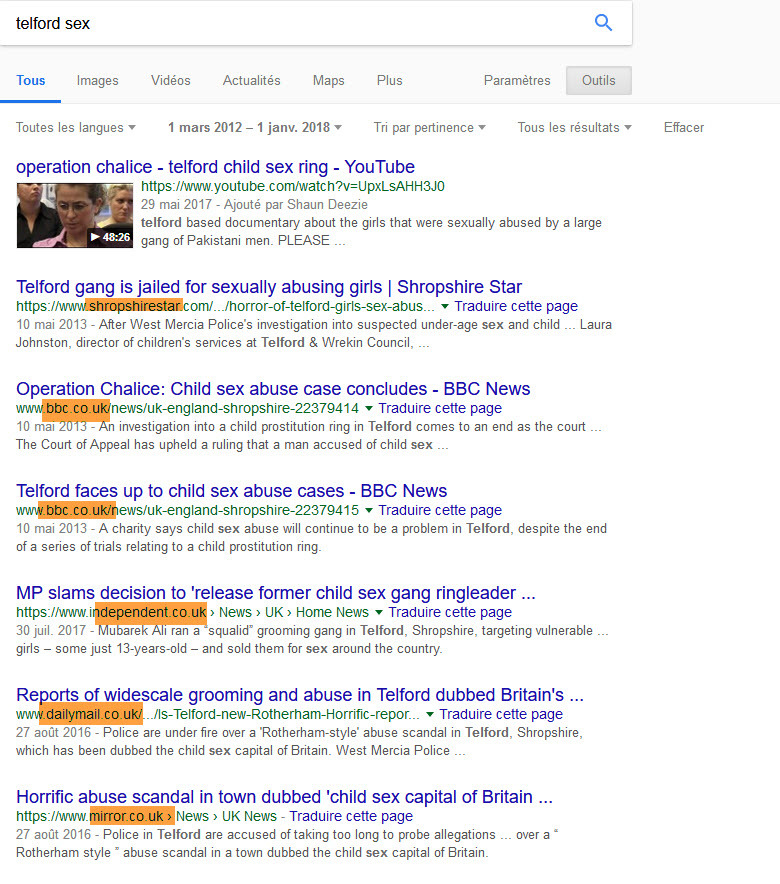This screenshot has height=884, width=780.
Task: Open Paramètres settings menu
Action: point(517,81)
